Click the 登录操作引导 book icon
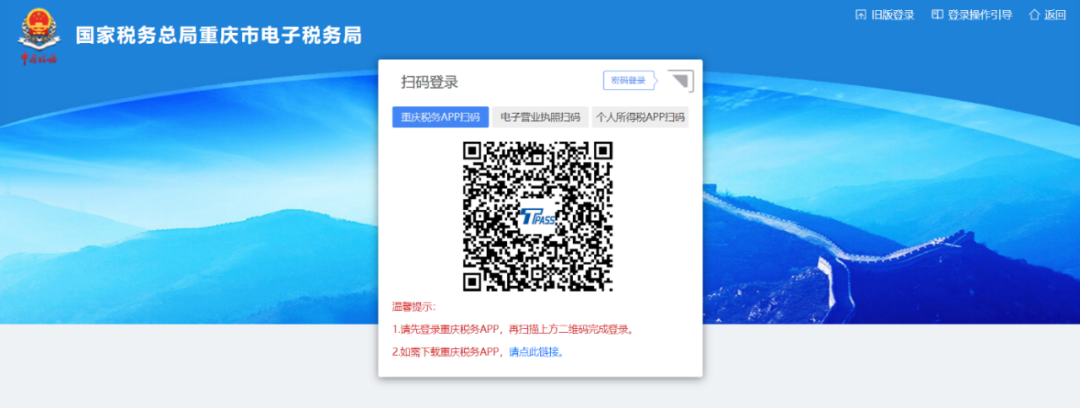 pos(937,15)
